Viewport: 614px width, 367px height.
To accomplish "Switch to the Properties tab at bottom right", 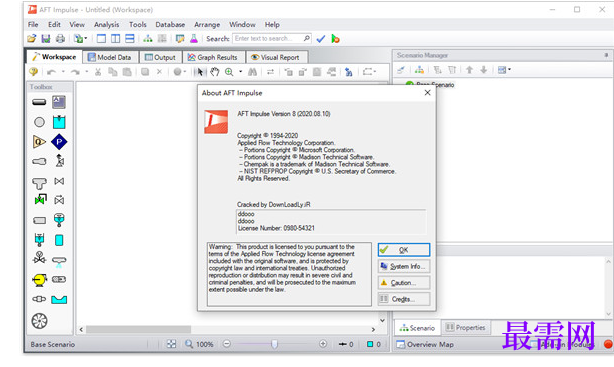I will (466, 327).
